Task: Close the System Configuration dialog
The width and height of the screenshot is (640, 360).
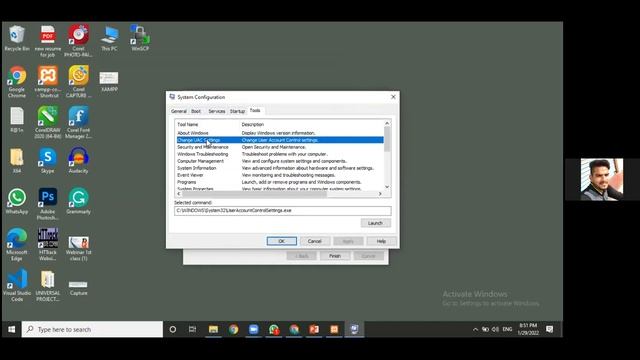Action: click(x=393, y=97)
